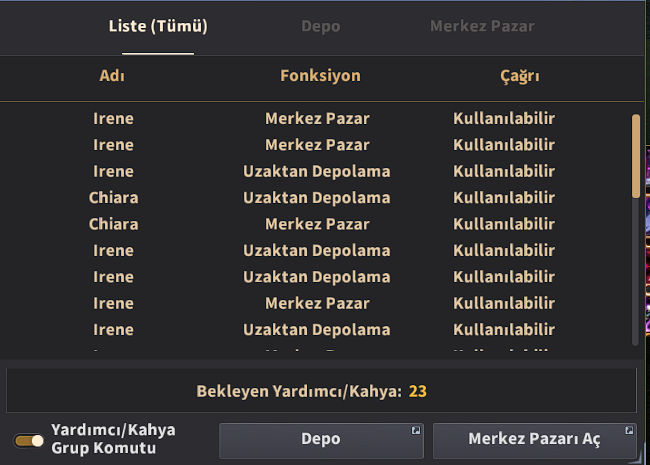The width and height of the screenshot is (650, 465).
Task: Sort by the Adı column header
Action: pyautogui.click(x=112, y=76)
